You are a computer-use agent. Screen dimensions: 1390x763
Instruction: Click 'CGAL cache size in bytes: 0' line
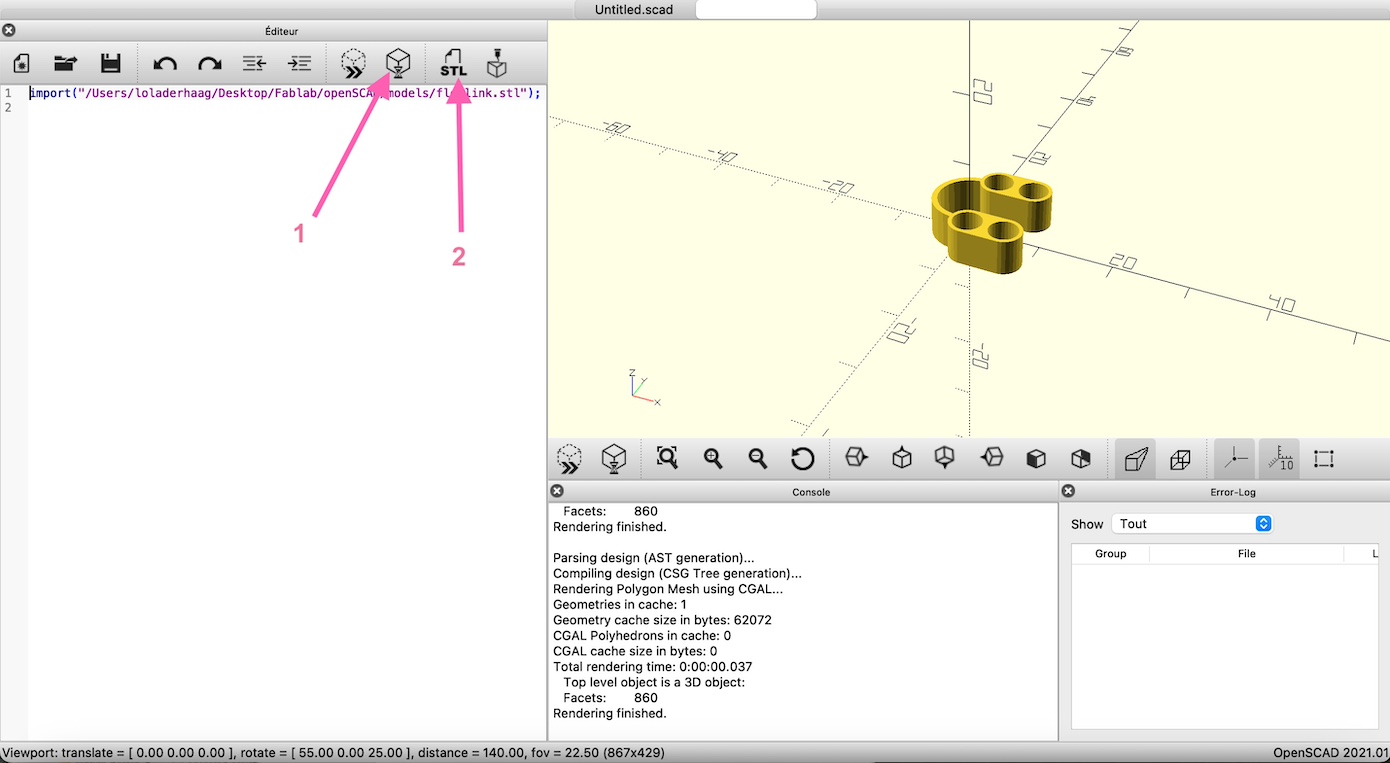pos(635,651)
